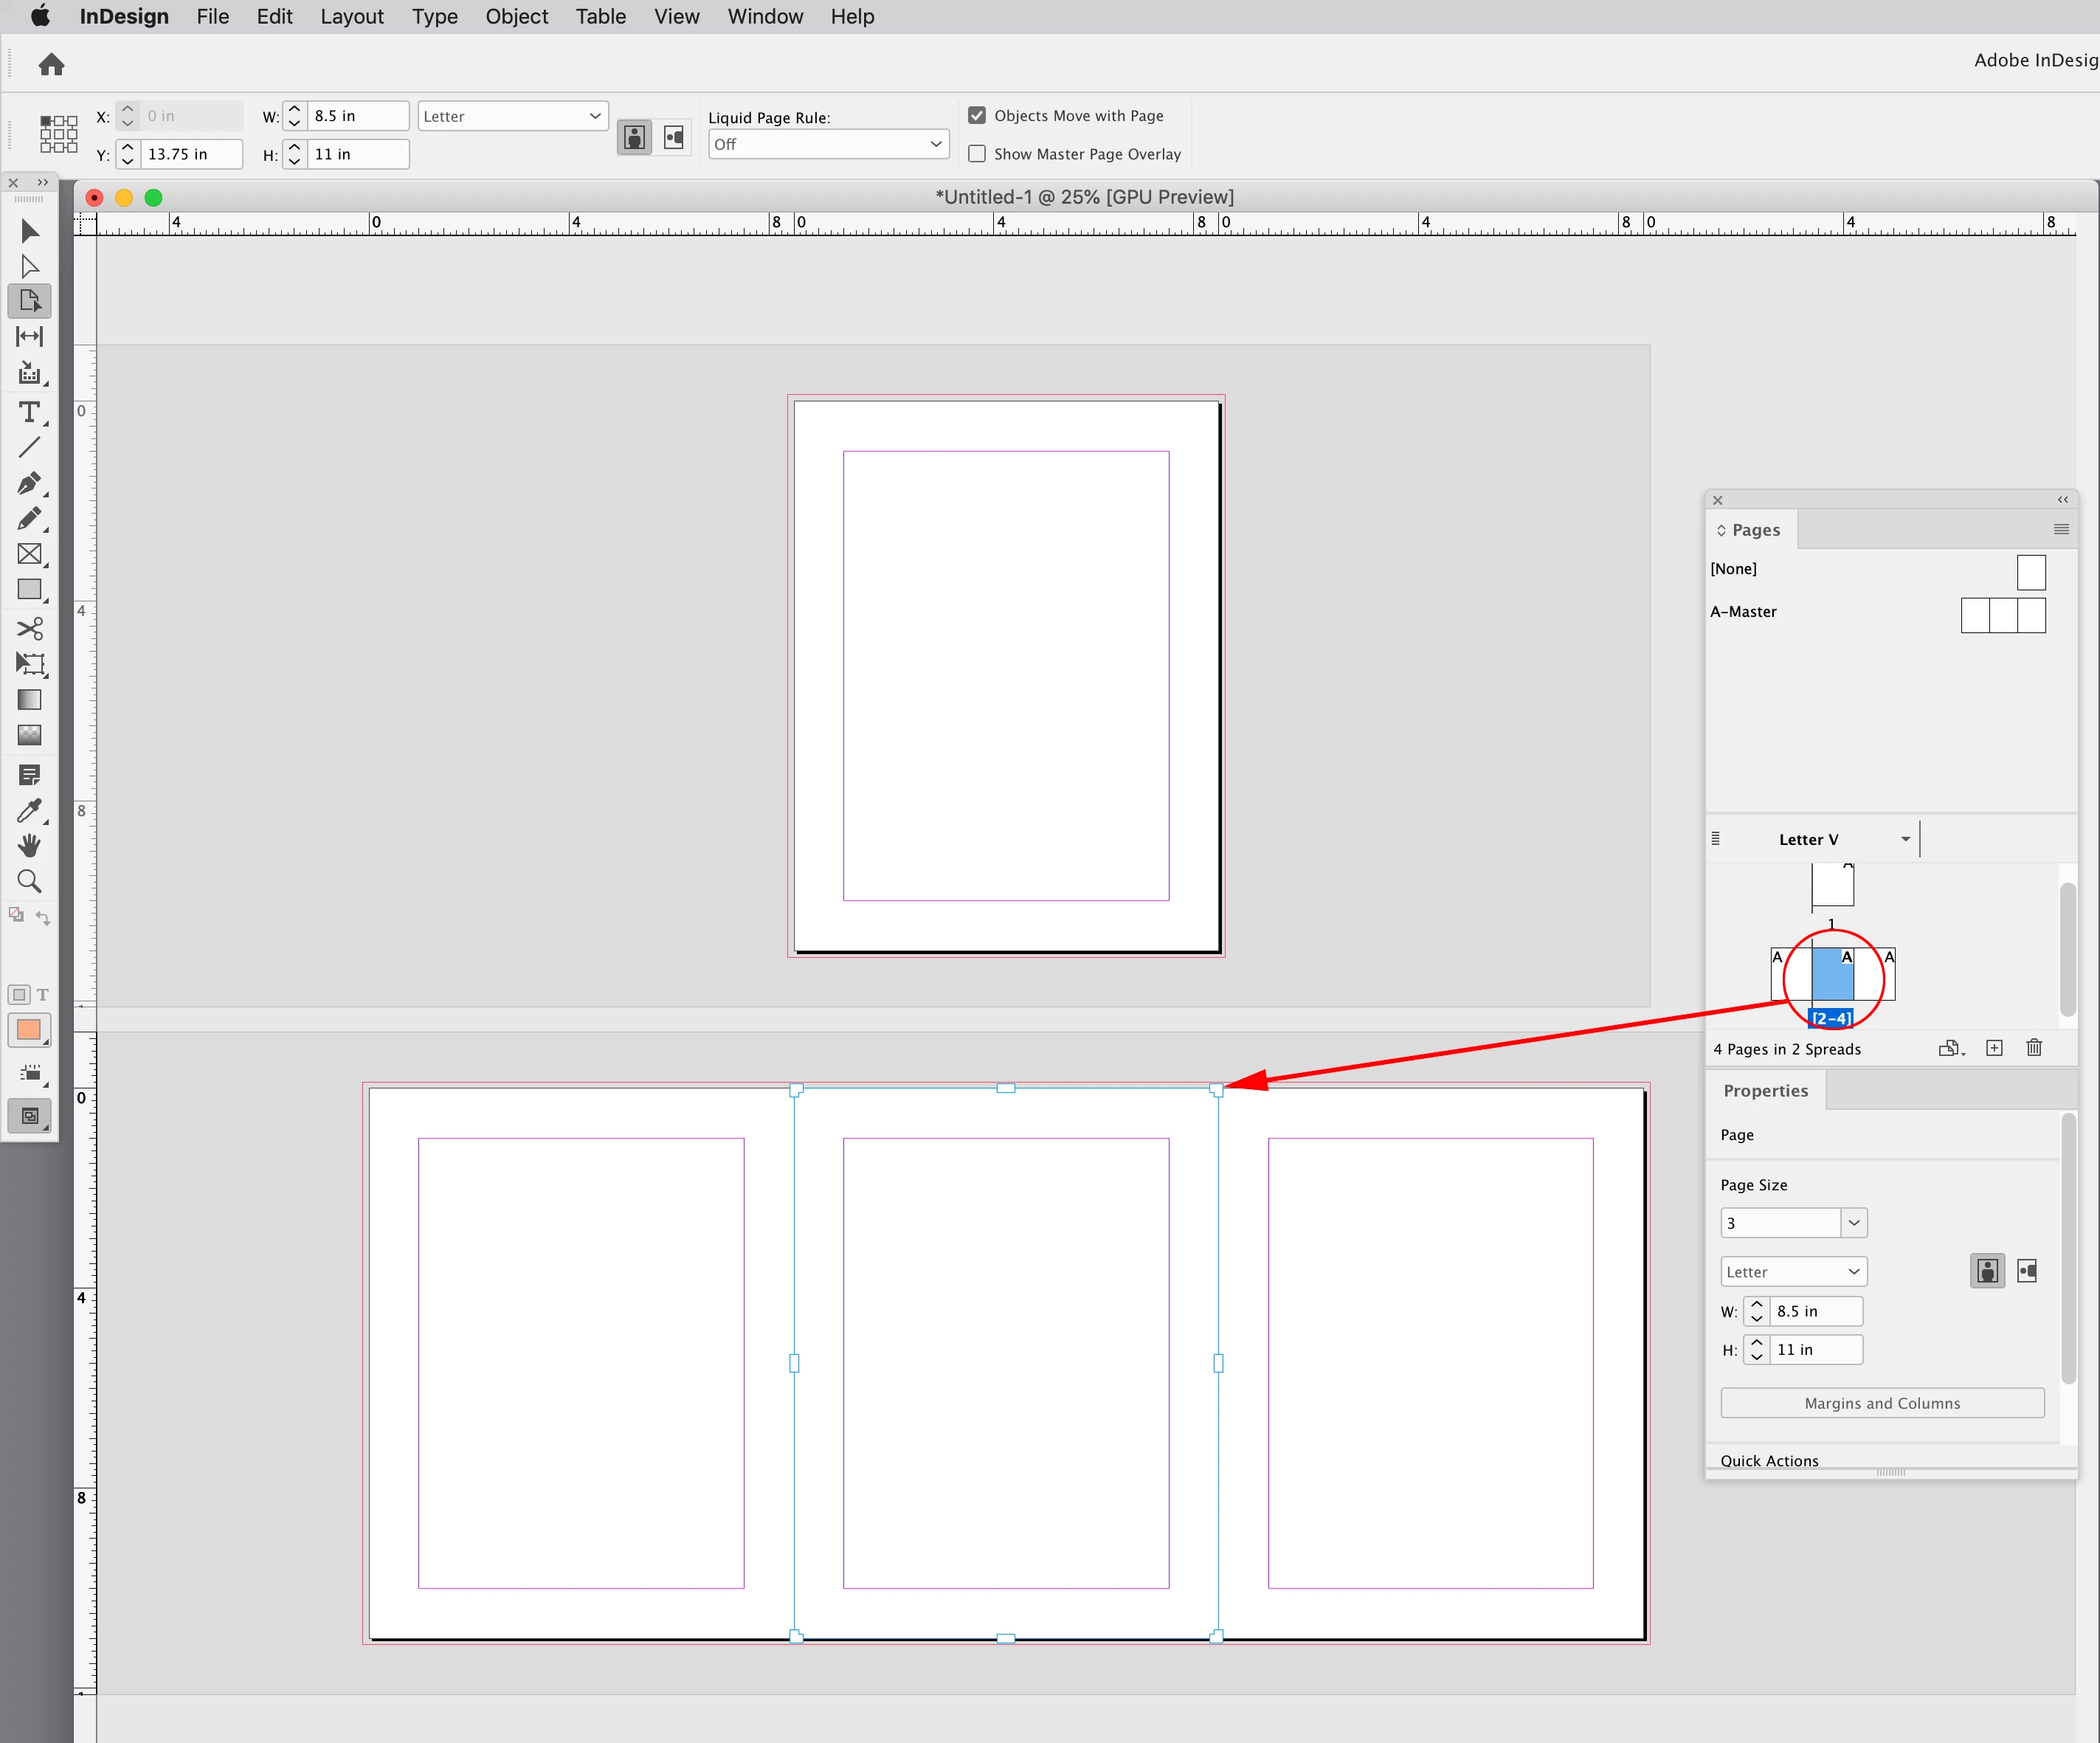
Task: Set landscape orientation in control bar
Action: point(674,137)
